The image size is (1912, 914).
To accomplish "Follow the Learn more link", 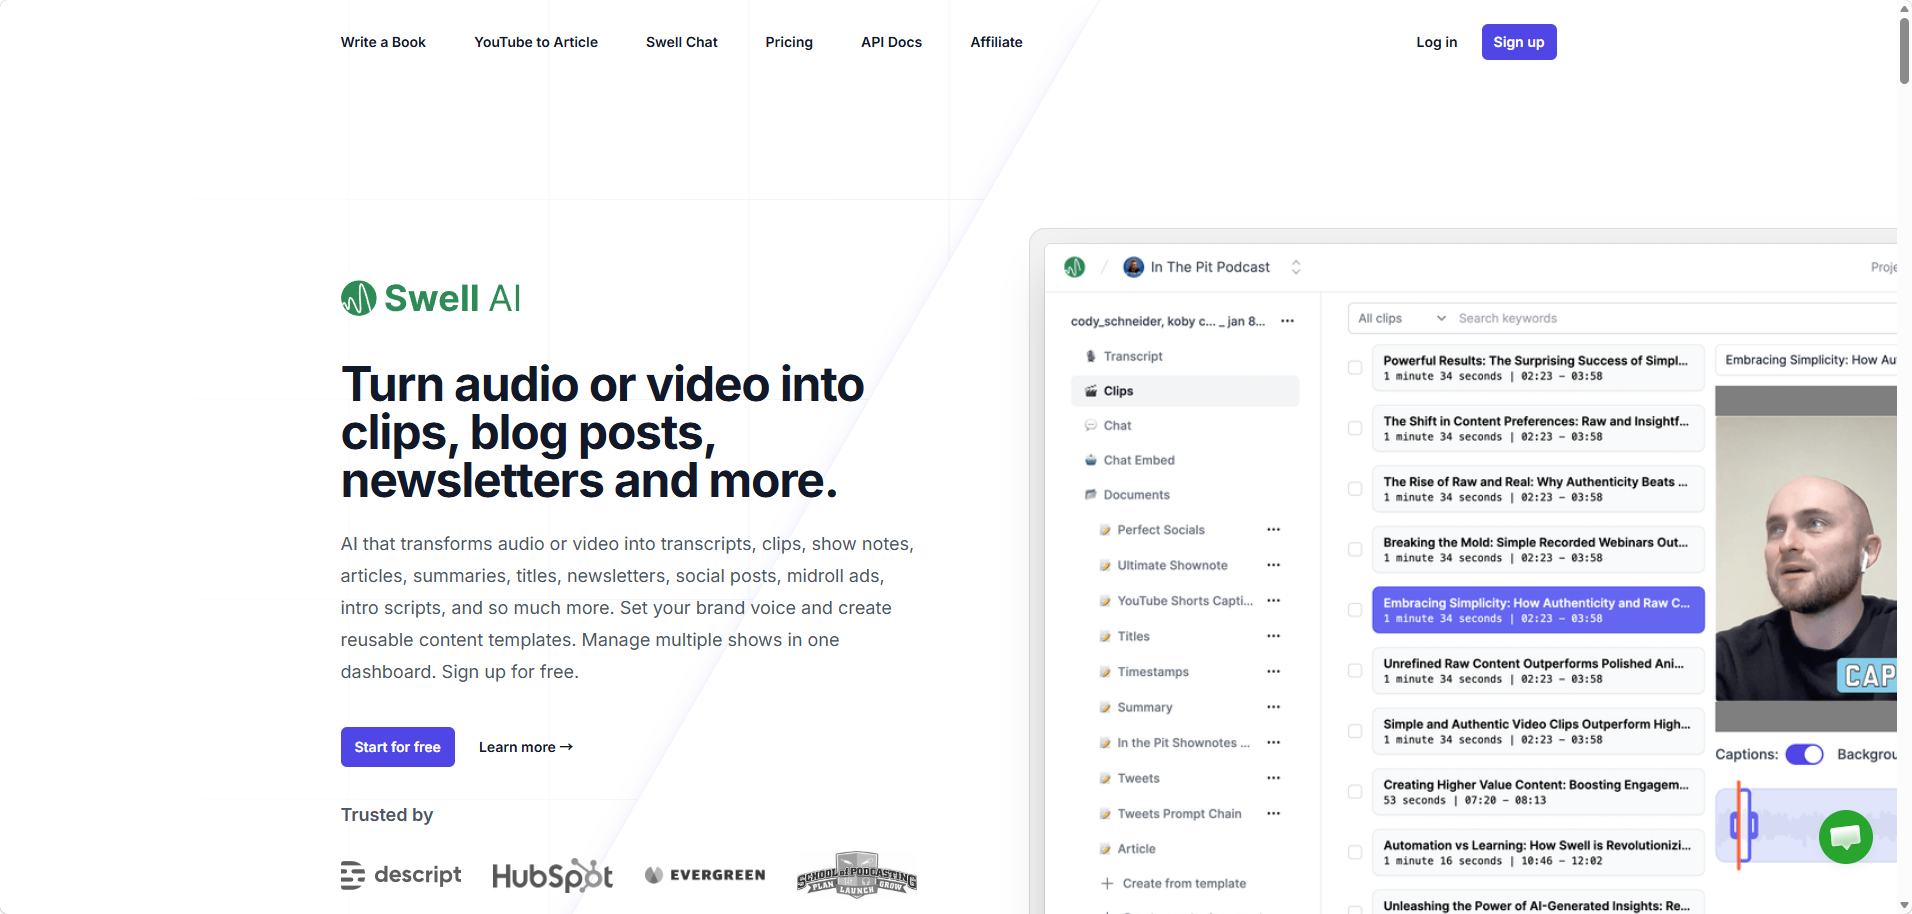I will pos(526,747).
